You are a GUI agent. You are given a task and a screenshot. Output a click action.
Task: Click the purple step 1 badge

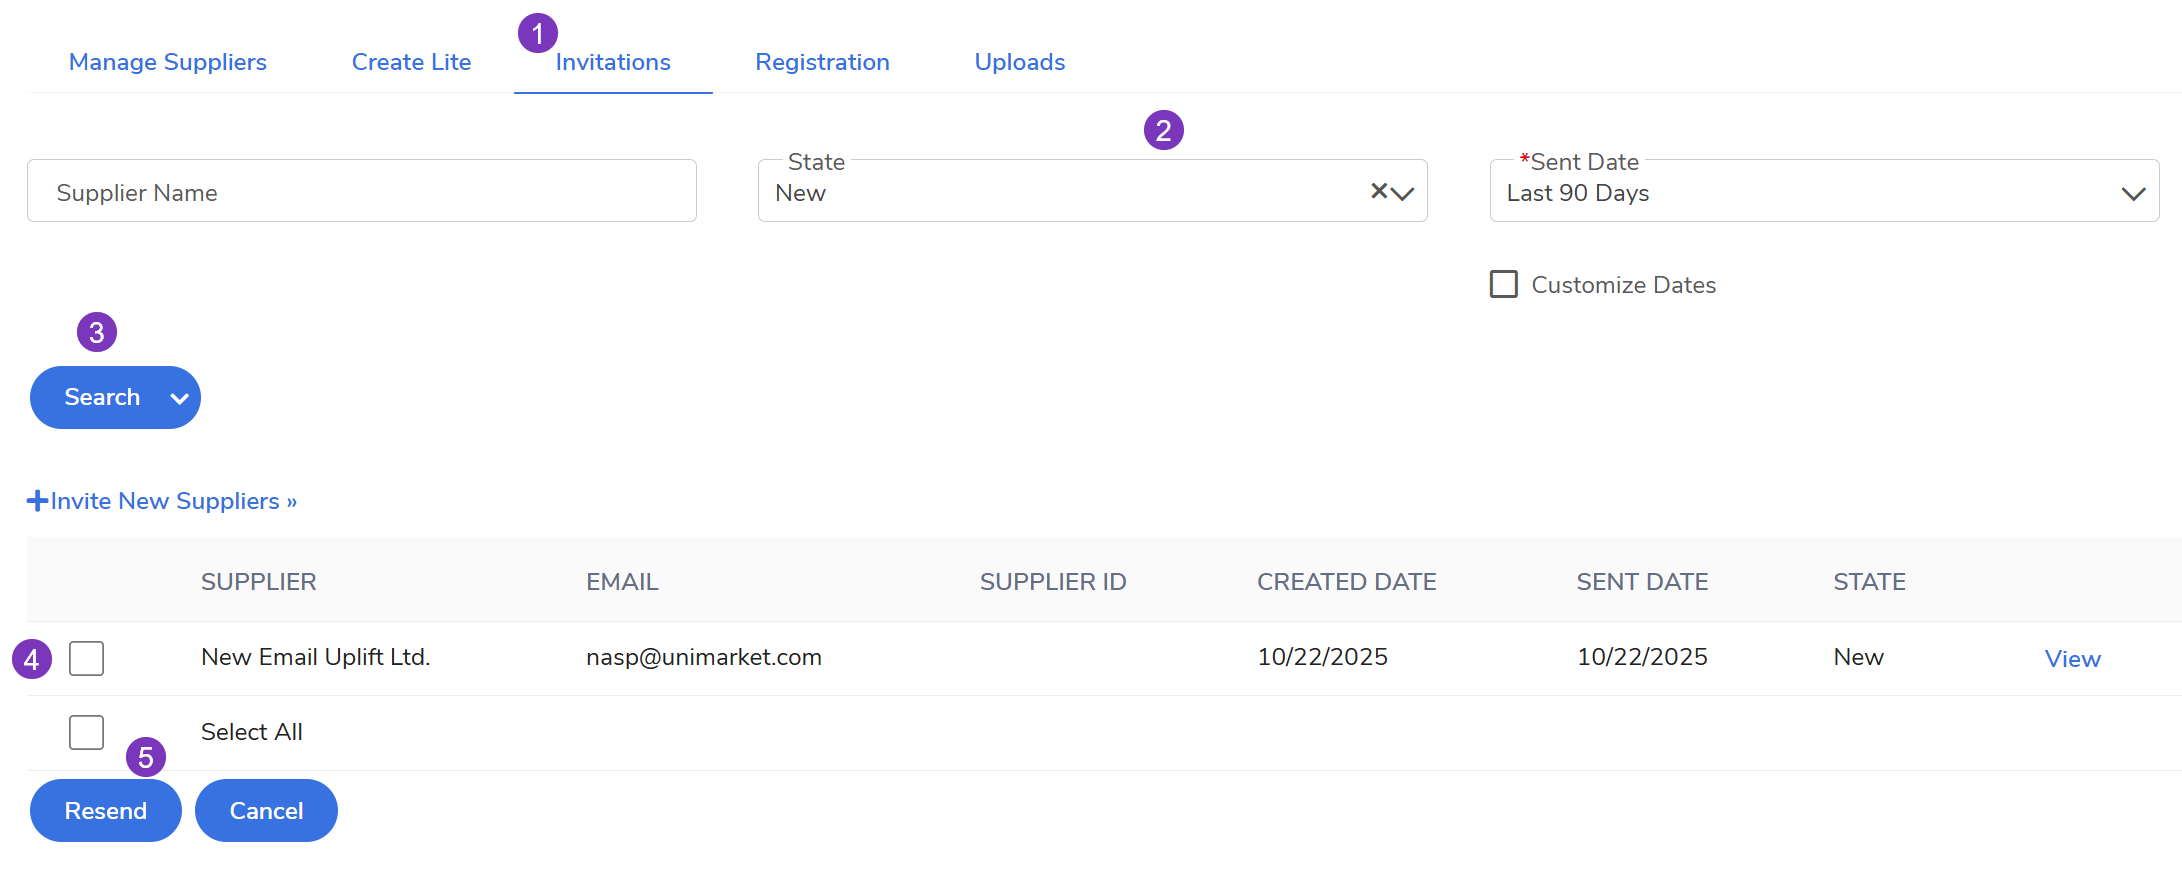click(538, 34)
